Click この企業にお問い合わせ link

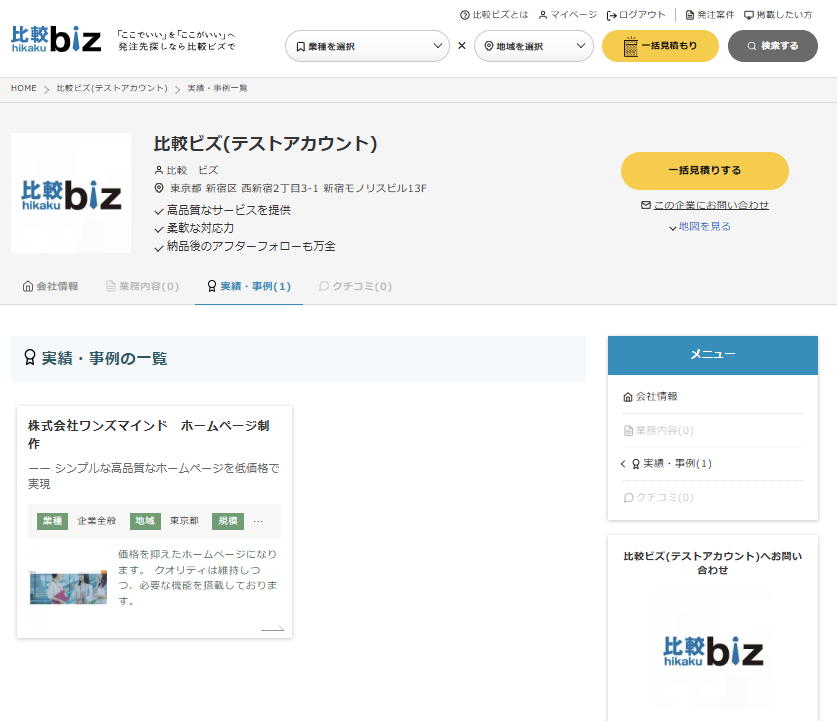click(x=705, y=205)
